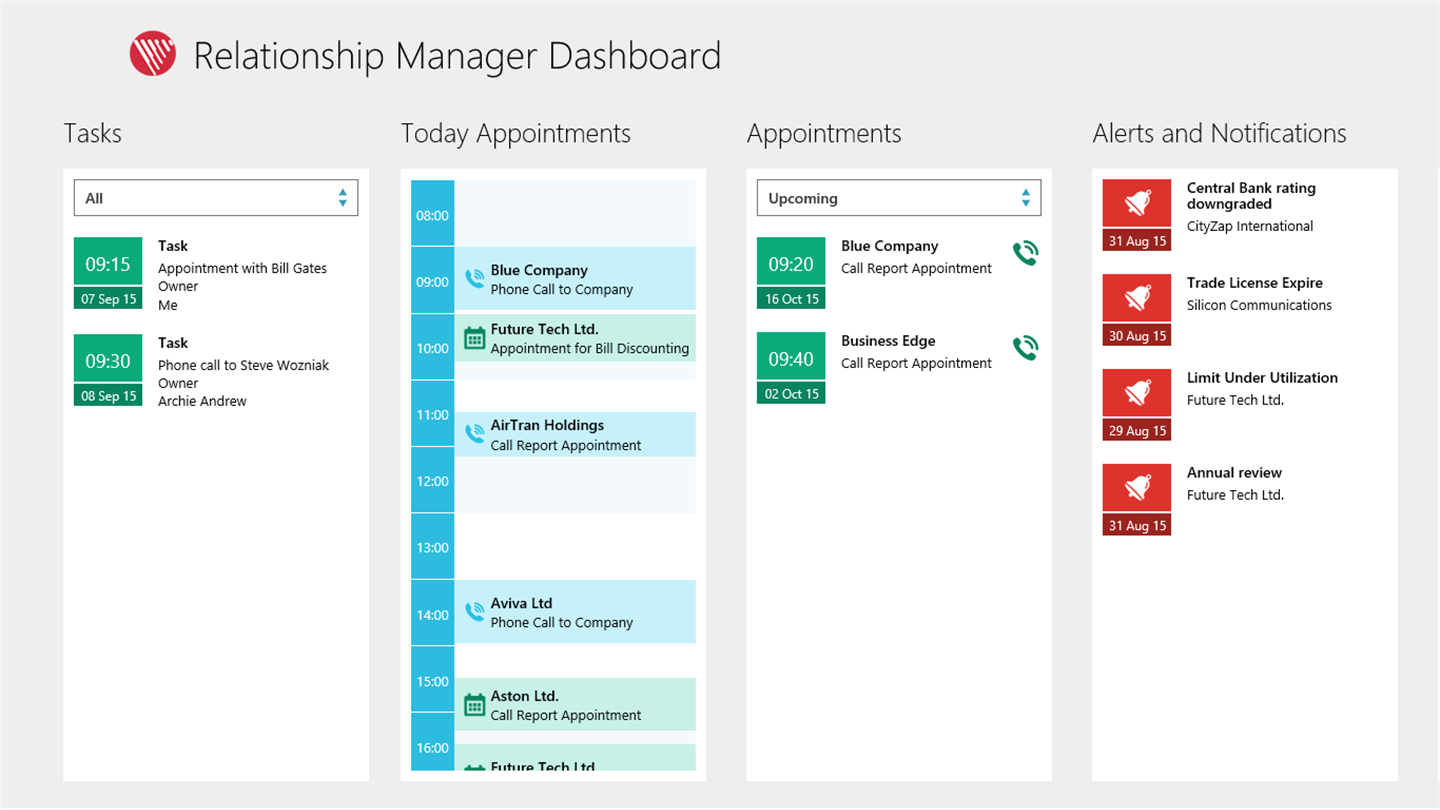Screen dimensions: 1440x810
Task: Open the Trade License Expire notification text
Action: (x=1254, y=283)
